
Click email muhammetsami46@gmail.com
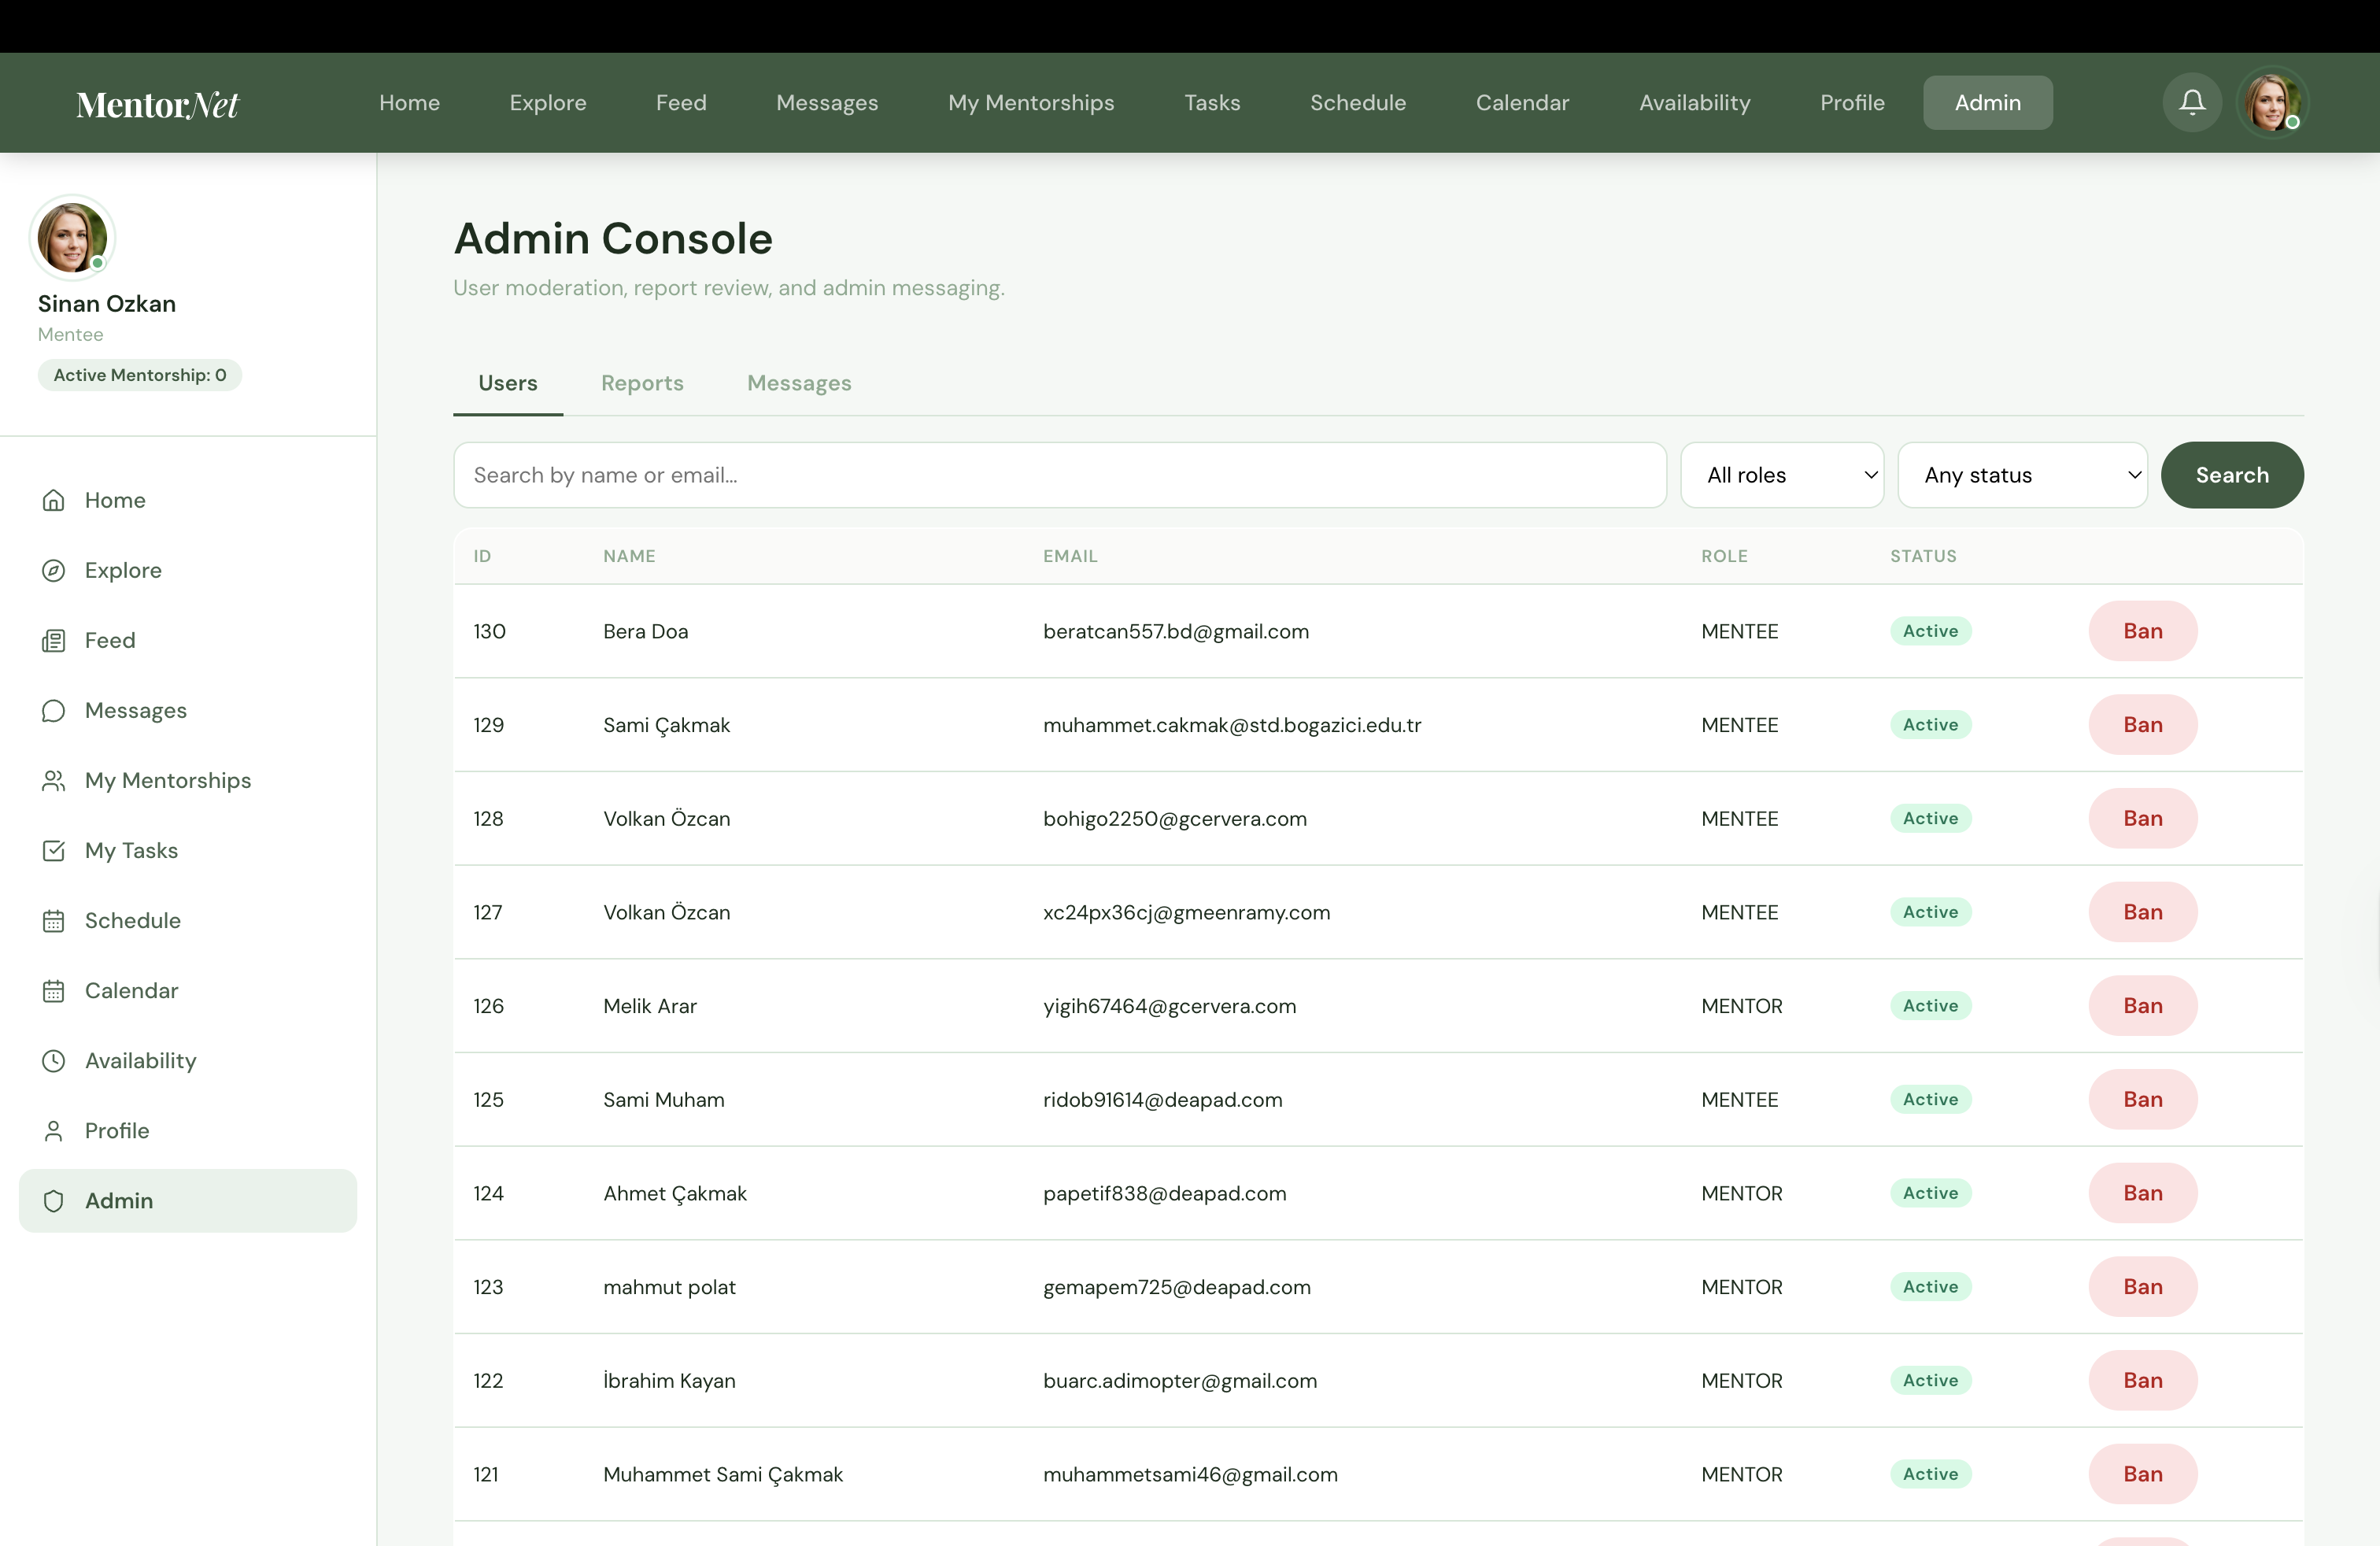[x=1190, y=1474]
